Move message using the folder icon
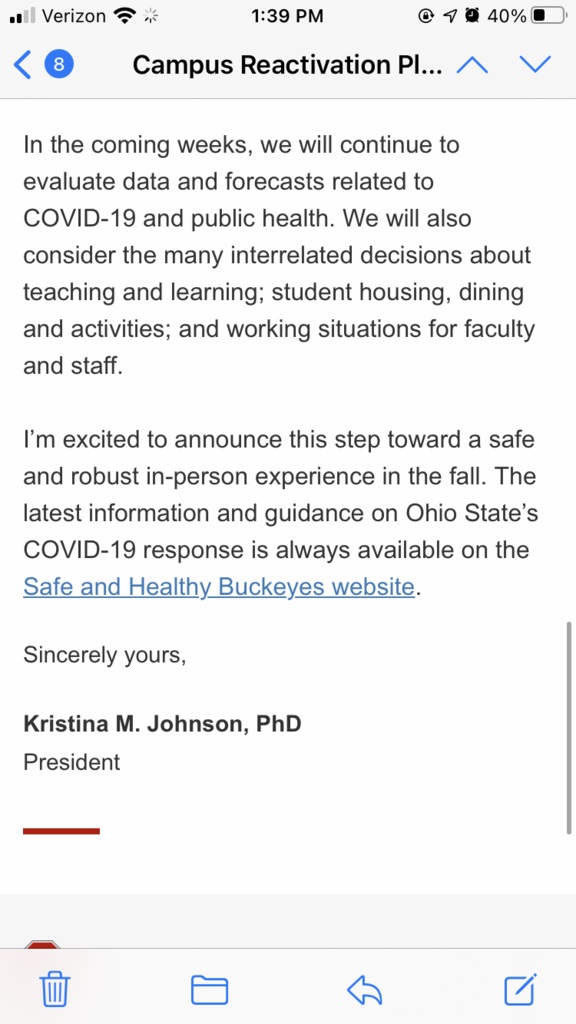 210,989
